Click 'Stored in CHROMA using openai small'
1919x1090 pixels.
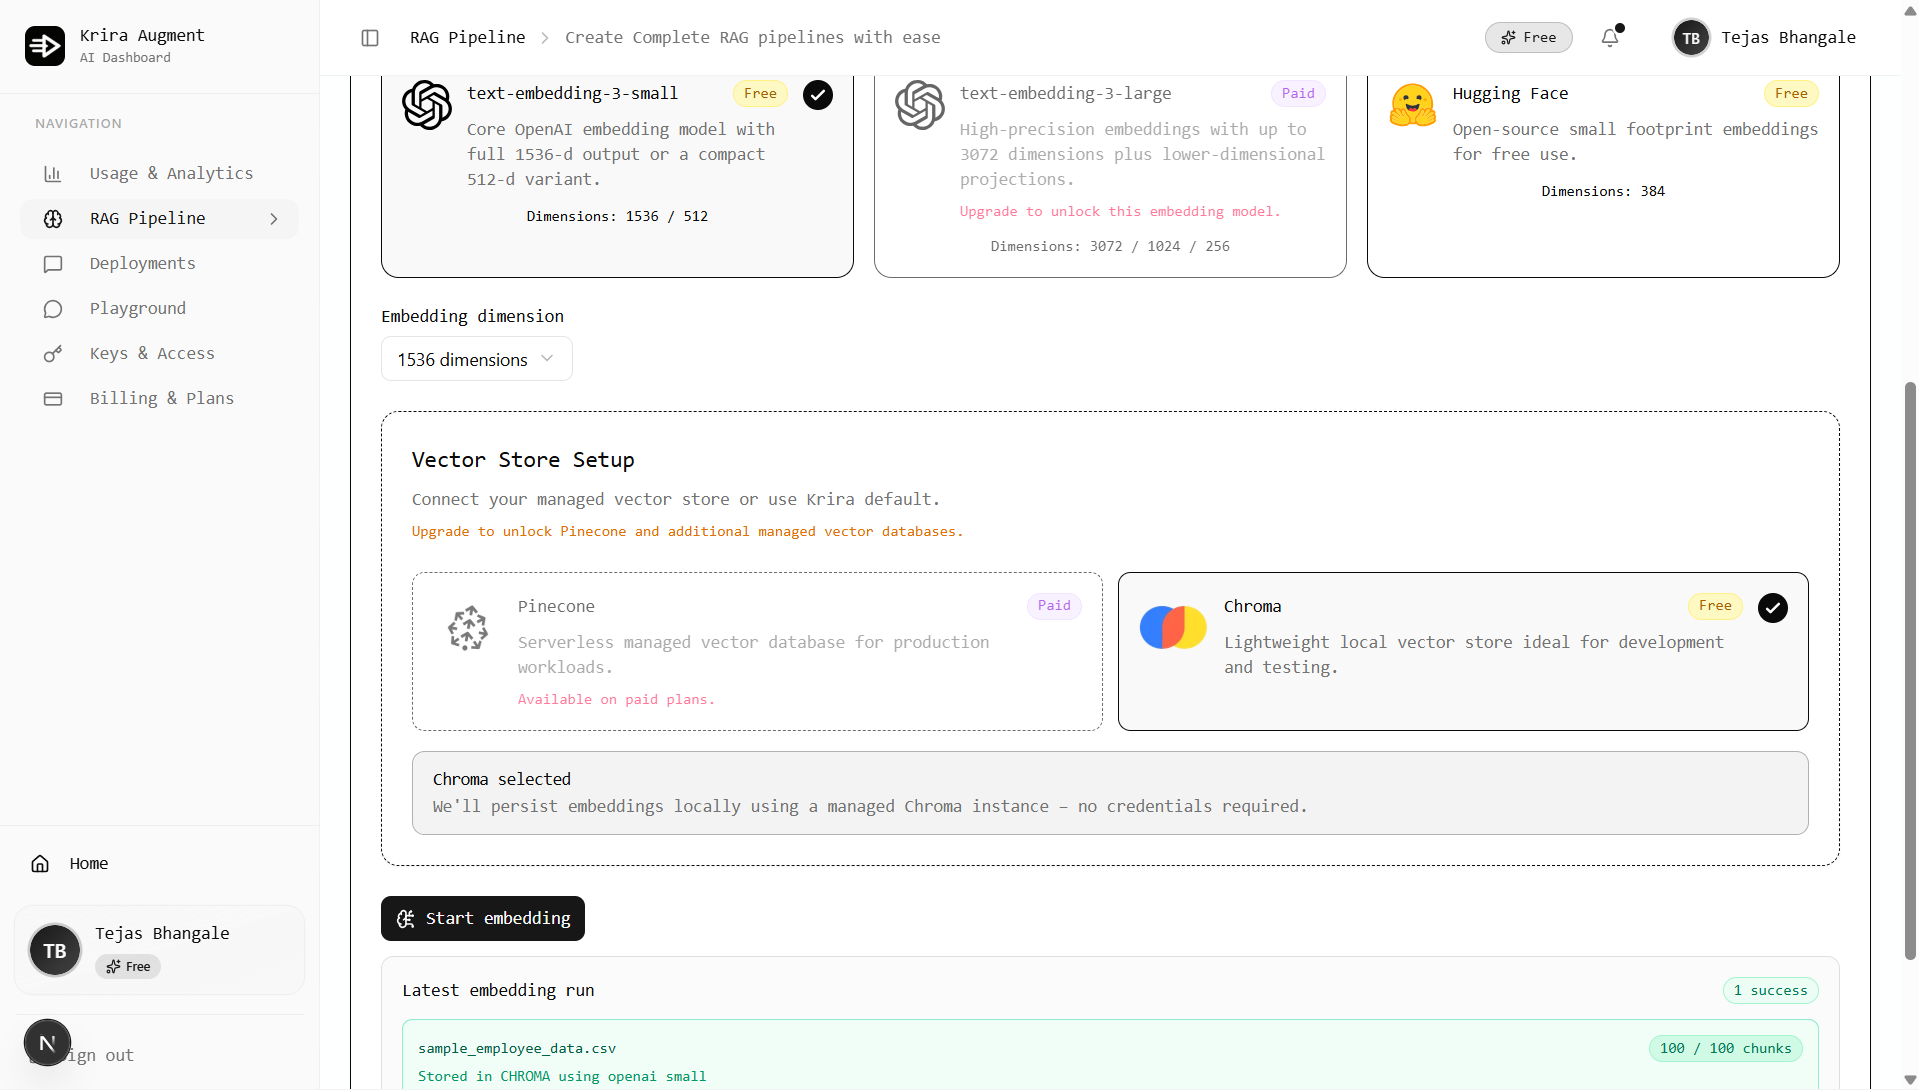[x=562, y=1077]
